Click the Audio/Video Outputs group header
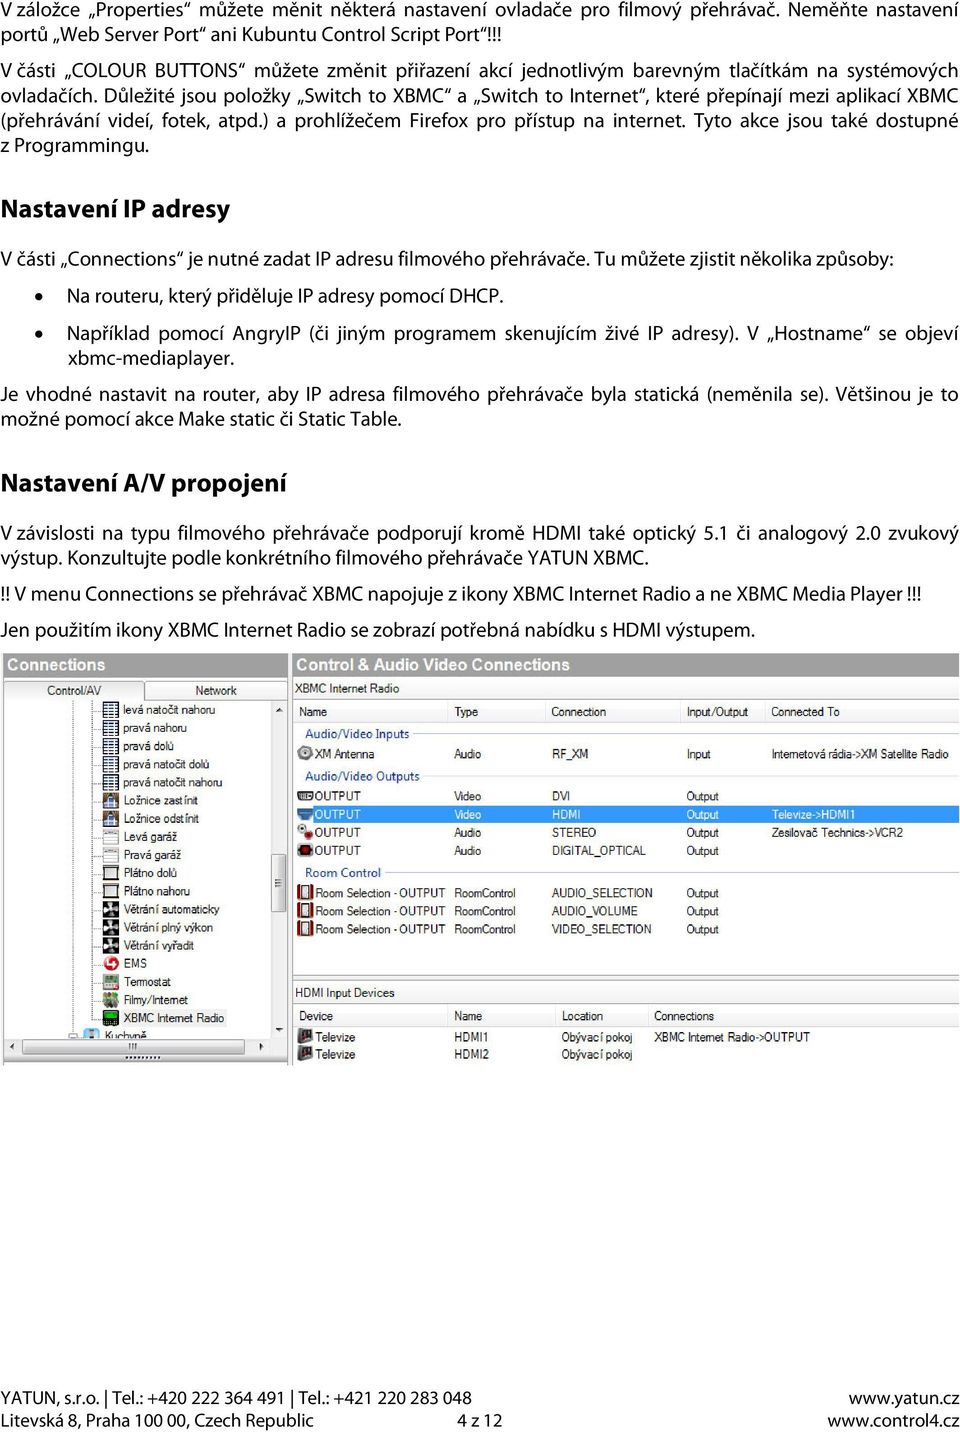960x1432 pixels. tap(362, 776)
